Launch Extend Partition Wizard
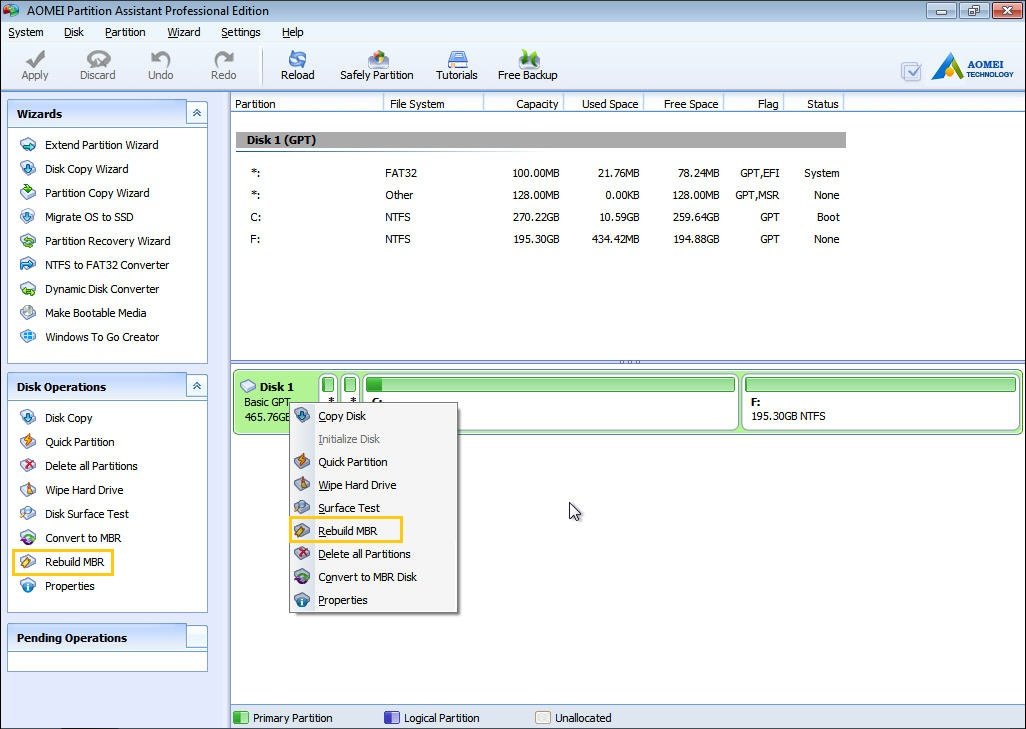Image resolution: width=1026 pixels, height=729 pixels. coord(89,145)
